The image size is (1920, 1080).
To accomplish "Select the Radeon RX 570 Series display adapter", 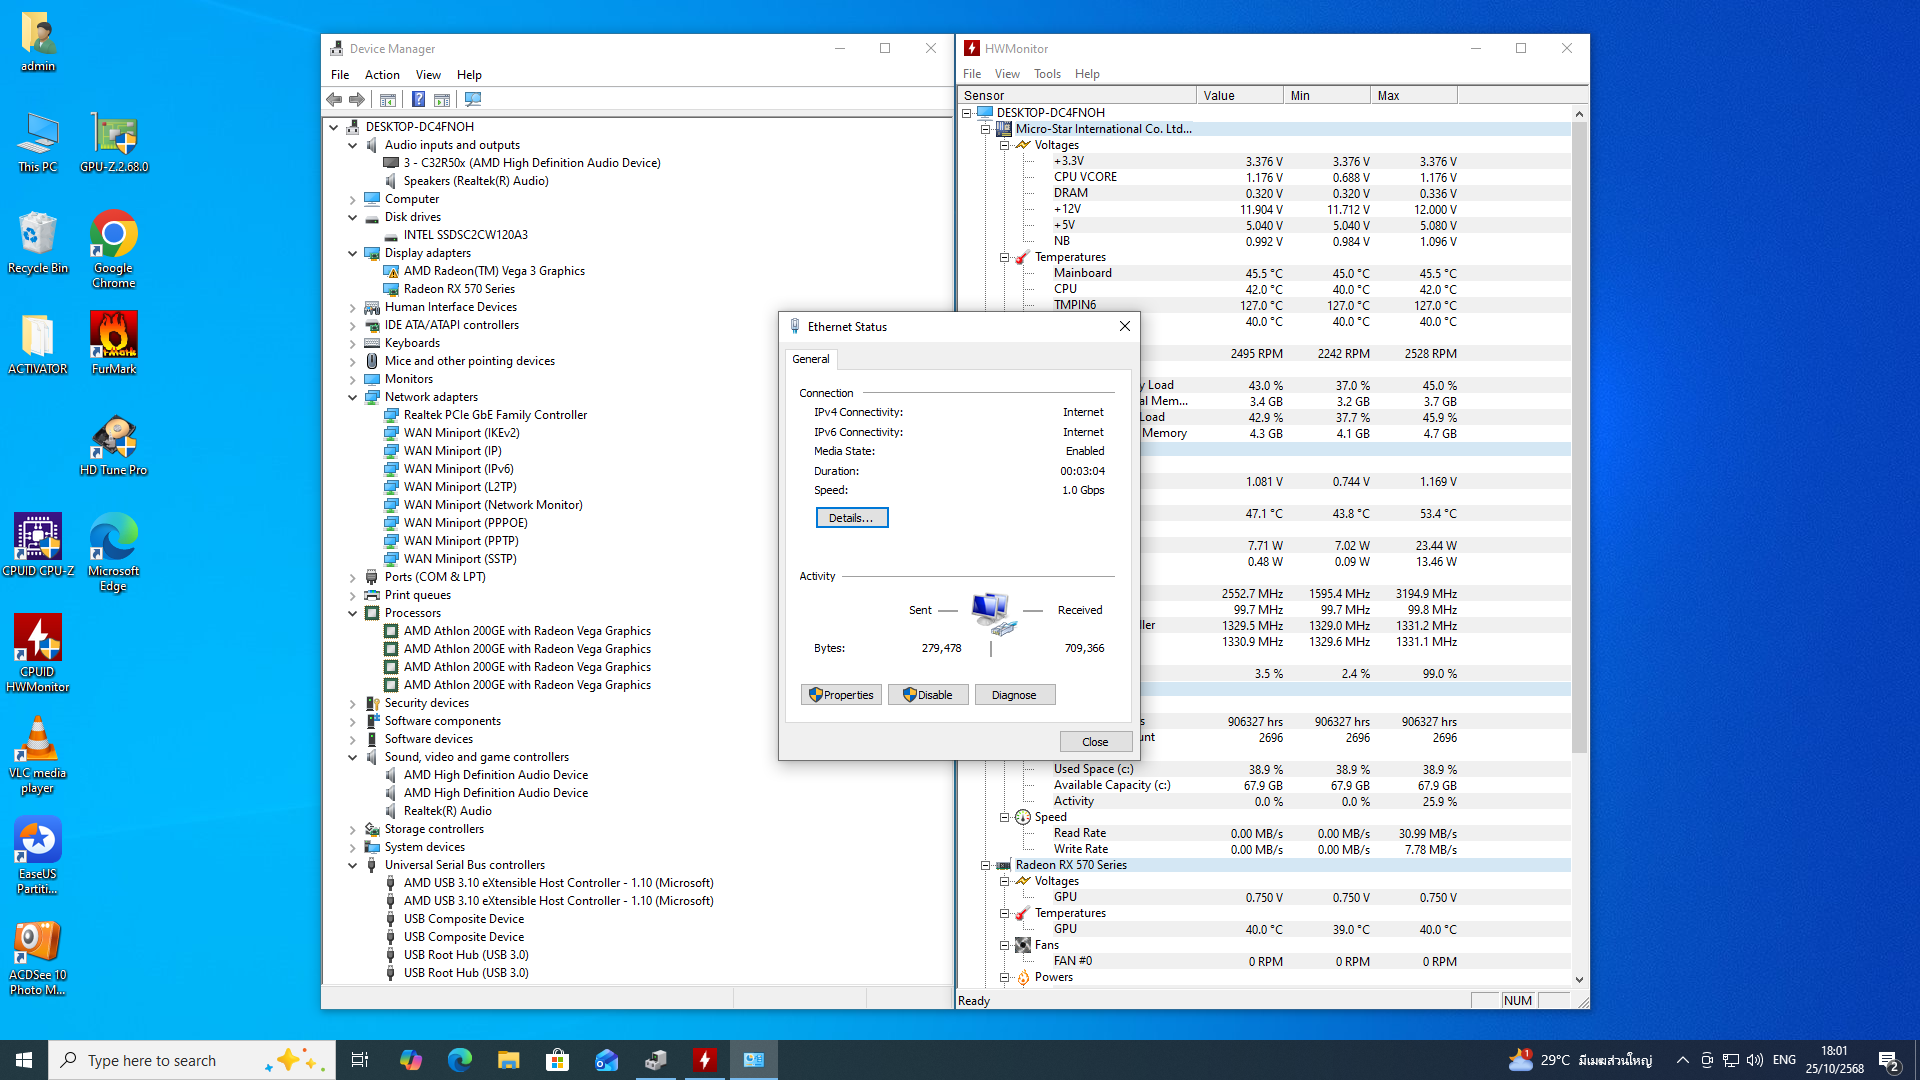I will pos(459,289).
